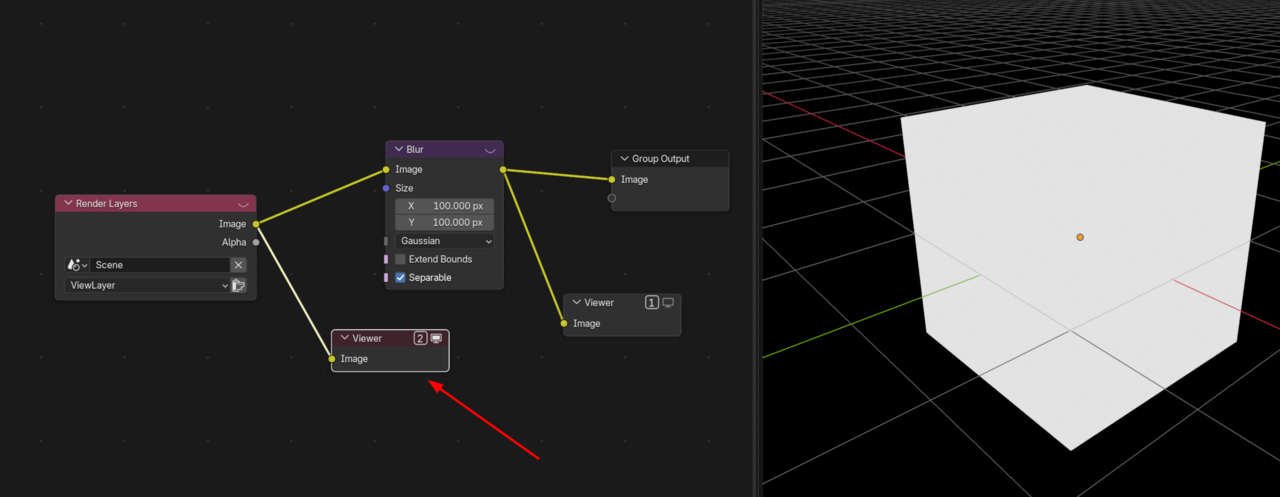This screenshot has width=1280, height=497.
Task: Click the preview toggle icon on Render Layers header
Action: 243,204
